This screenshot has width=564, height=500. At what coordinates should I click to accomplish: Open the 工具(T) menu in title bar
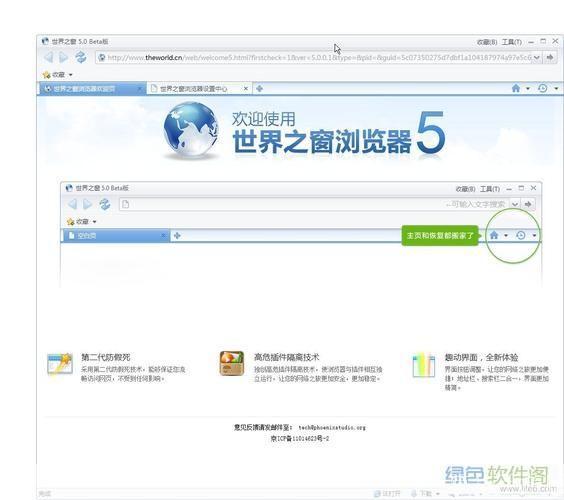point(511,42)
